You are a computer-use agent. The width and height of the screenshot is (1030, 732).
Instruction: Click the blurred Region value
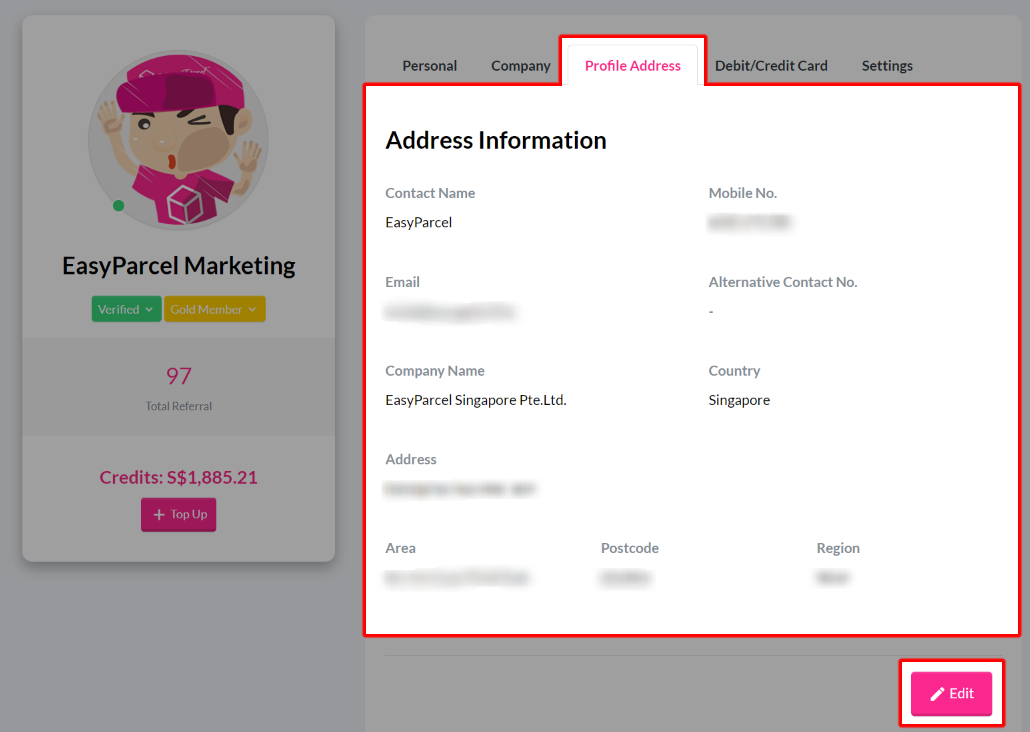(832, 578)
